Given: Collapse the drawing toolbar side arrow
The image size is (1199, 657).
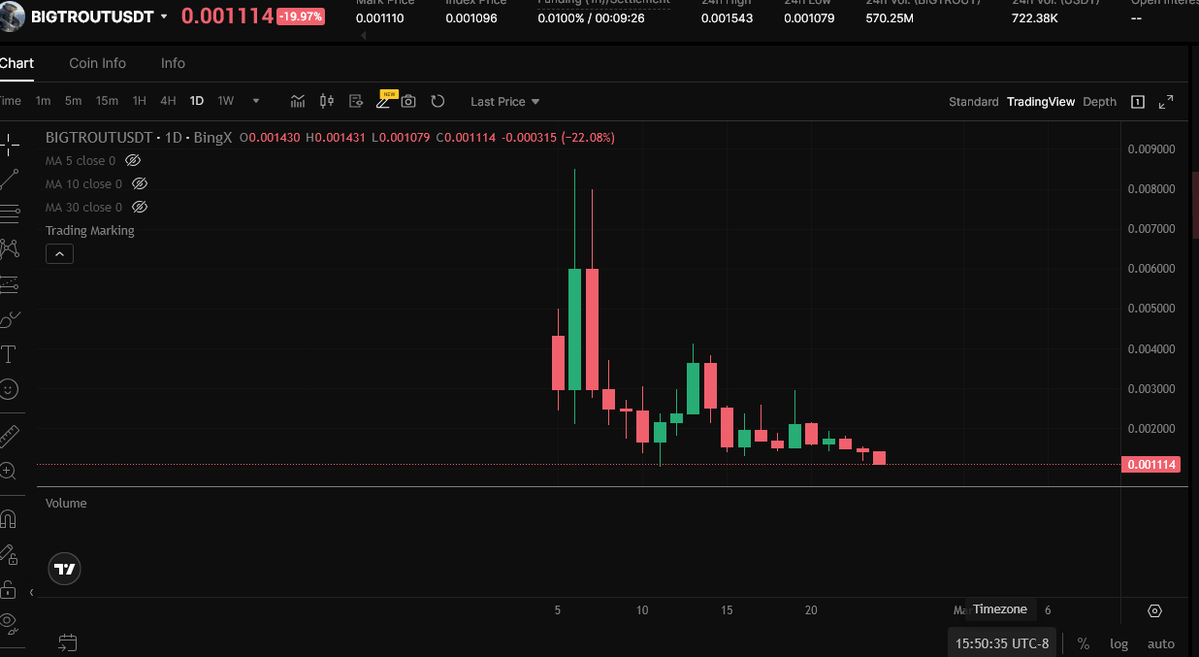Looking at the screenshot, I should click(31, 592).
